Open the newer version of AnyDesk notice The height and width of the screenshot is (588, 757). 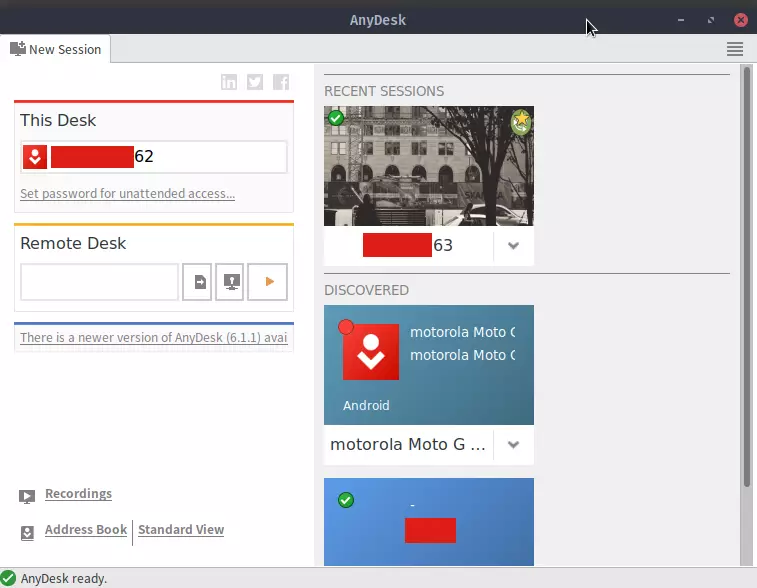coord(154,337)
